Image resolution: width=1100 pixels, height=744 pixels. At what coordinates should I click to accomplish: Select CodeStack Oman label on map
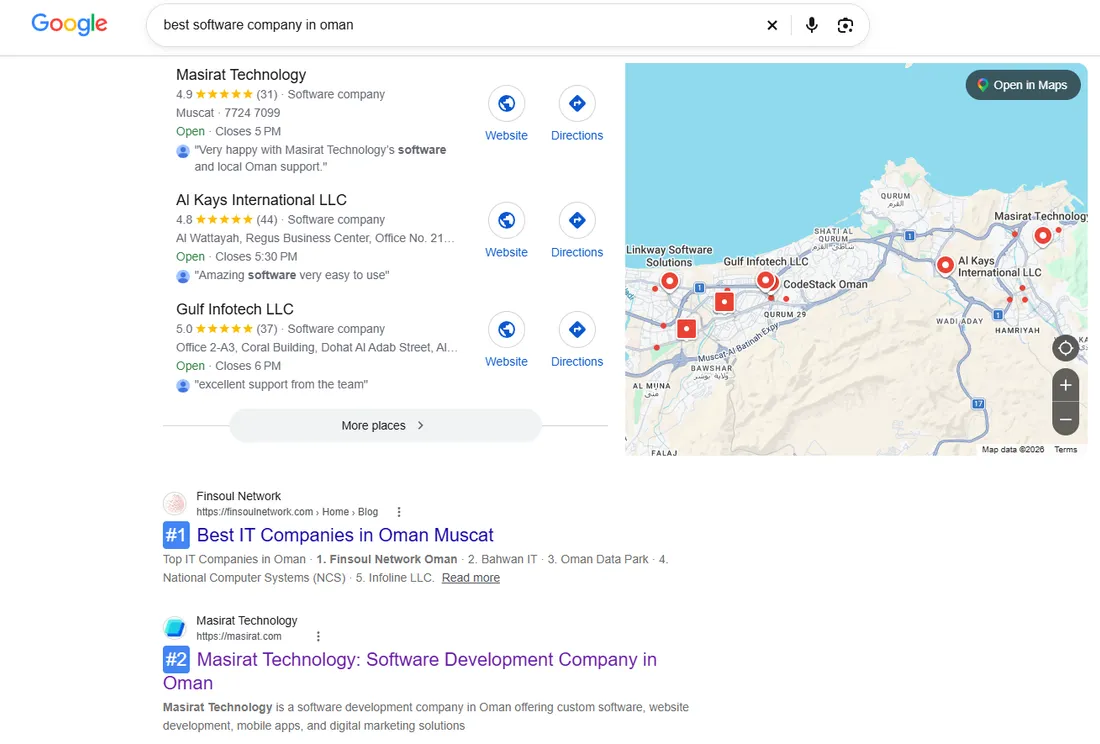click(x=825, y=284)
